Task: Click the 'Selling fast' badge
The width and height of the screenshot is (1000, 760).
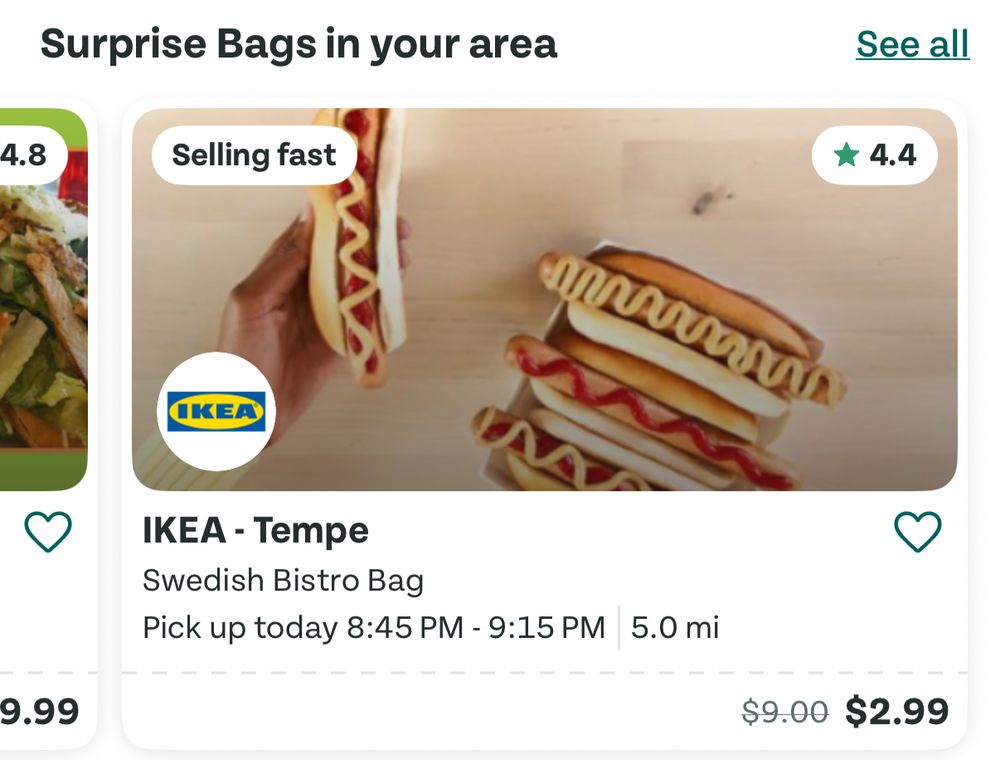Action: [x=253, y=154]
